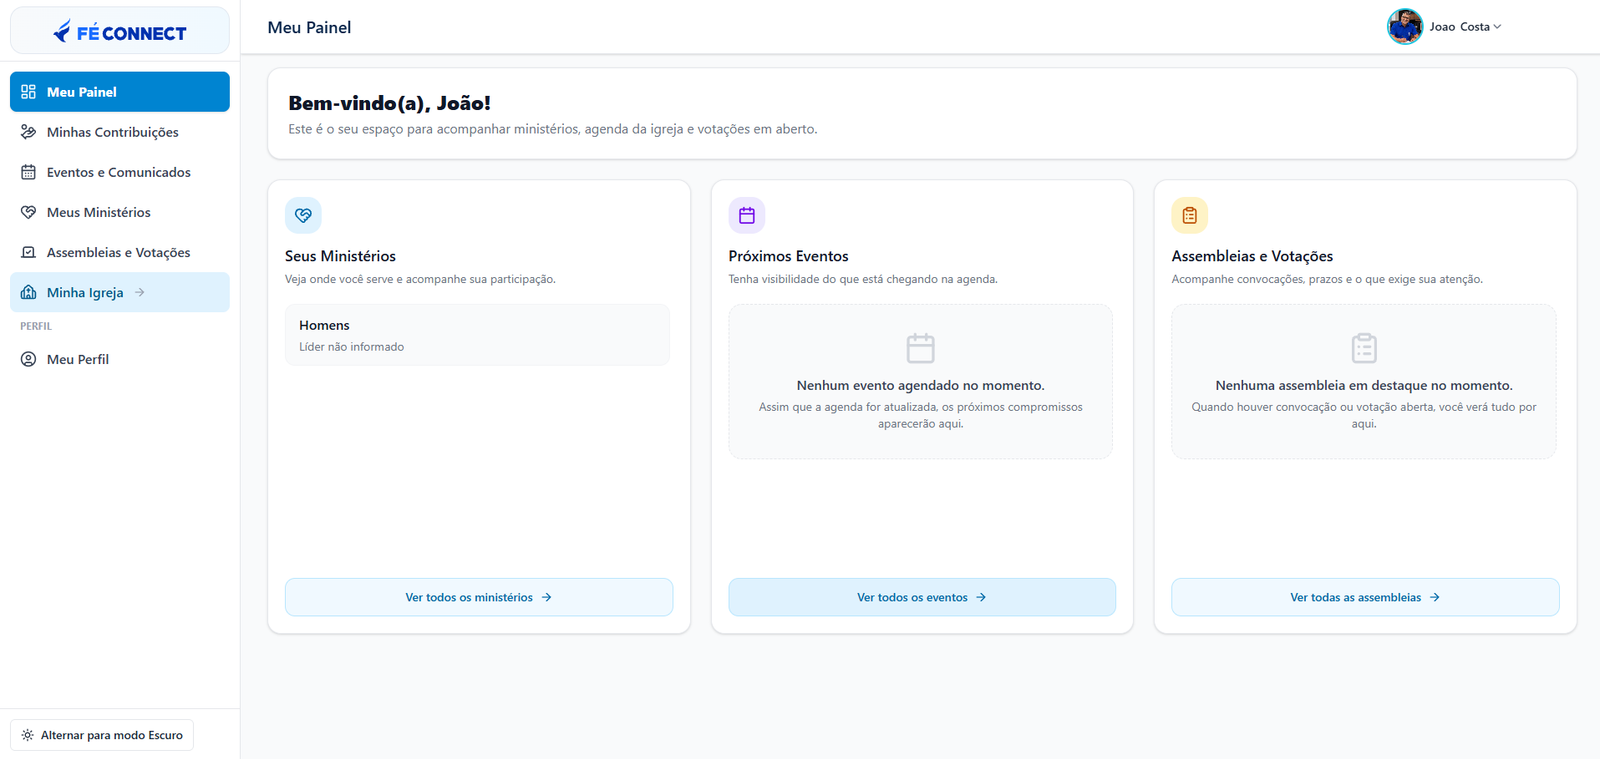The image size is (1600, 759).
Task: Click the empty events calendar placeholder icon
Action: 920,348
